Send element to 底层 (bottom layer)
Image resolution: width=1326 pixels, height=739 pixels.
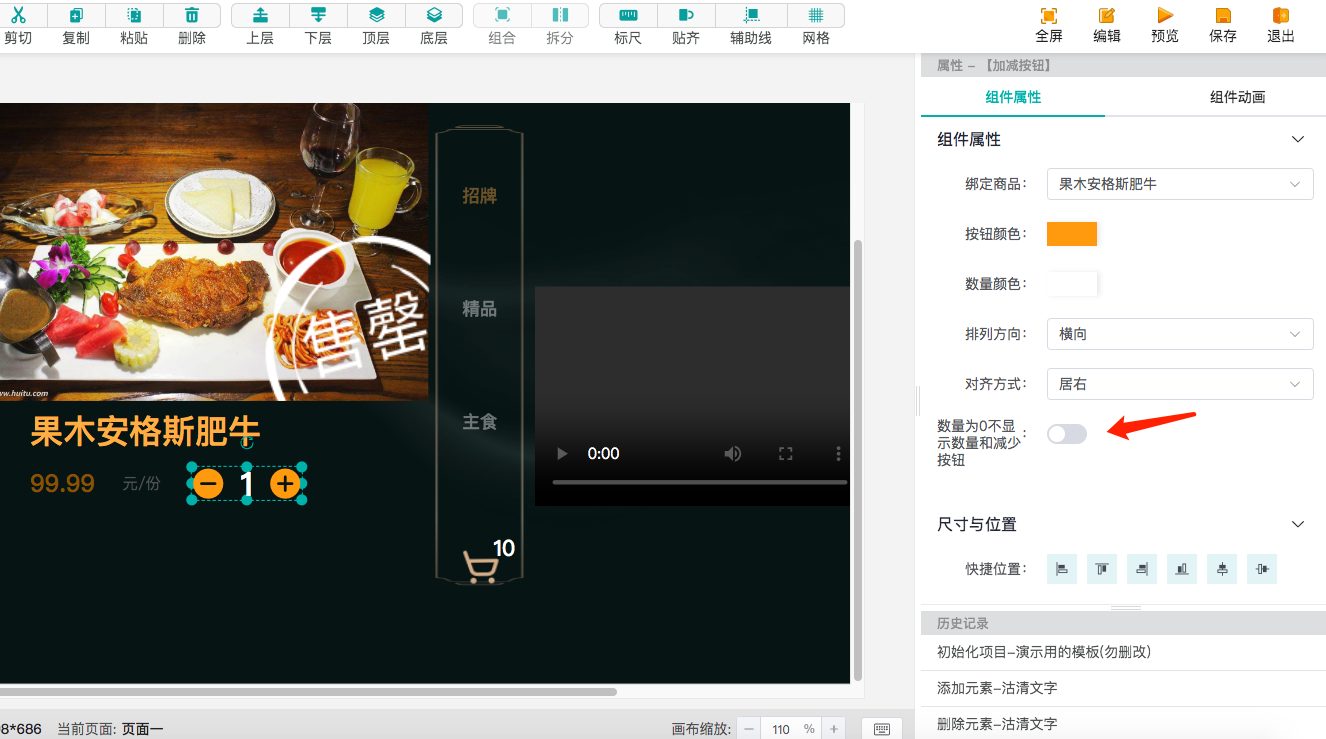pos(434,26)
